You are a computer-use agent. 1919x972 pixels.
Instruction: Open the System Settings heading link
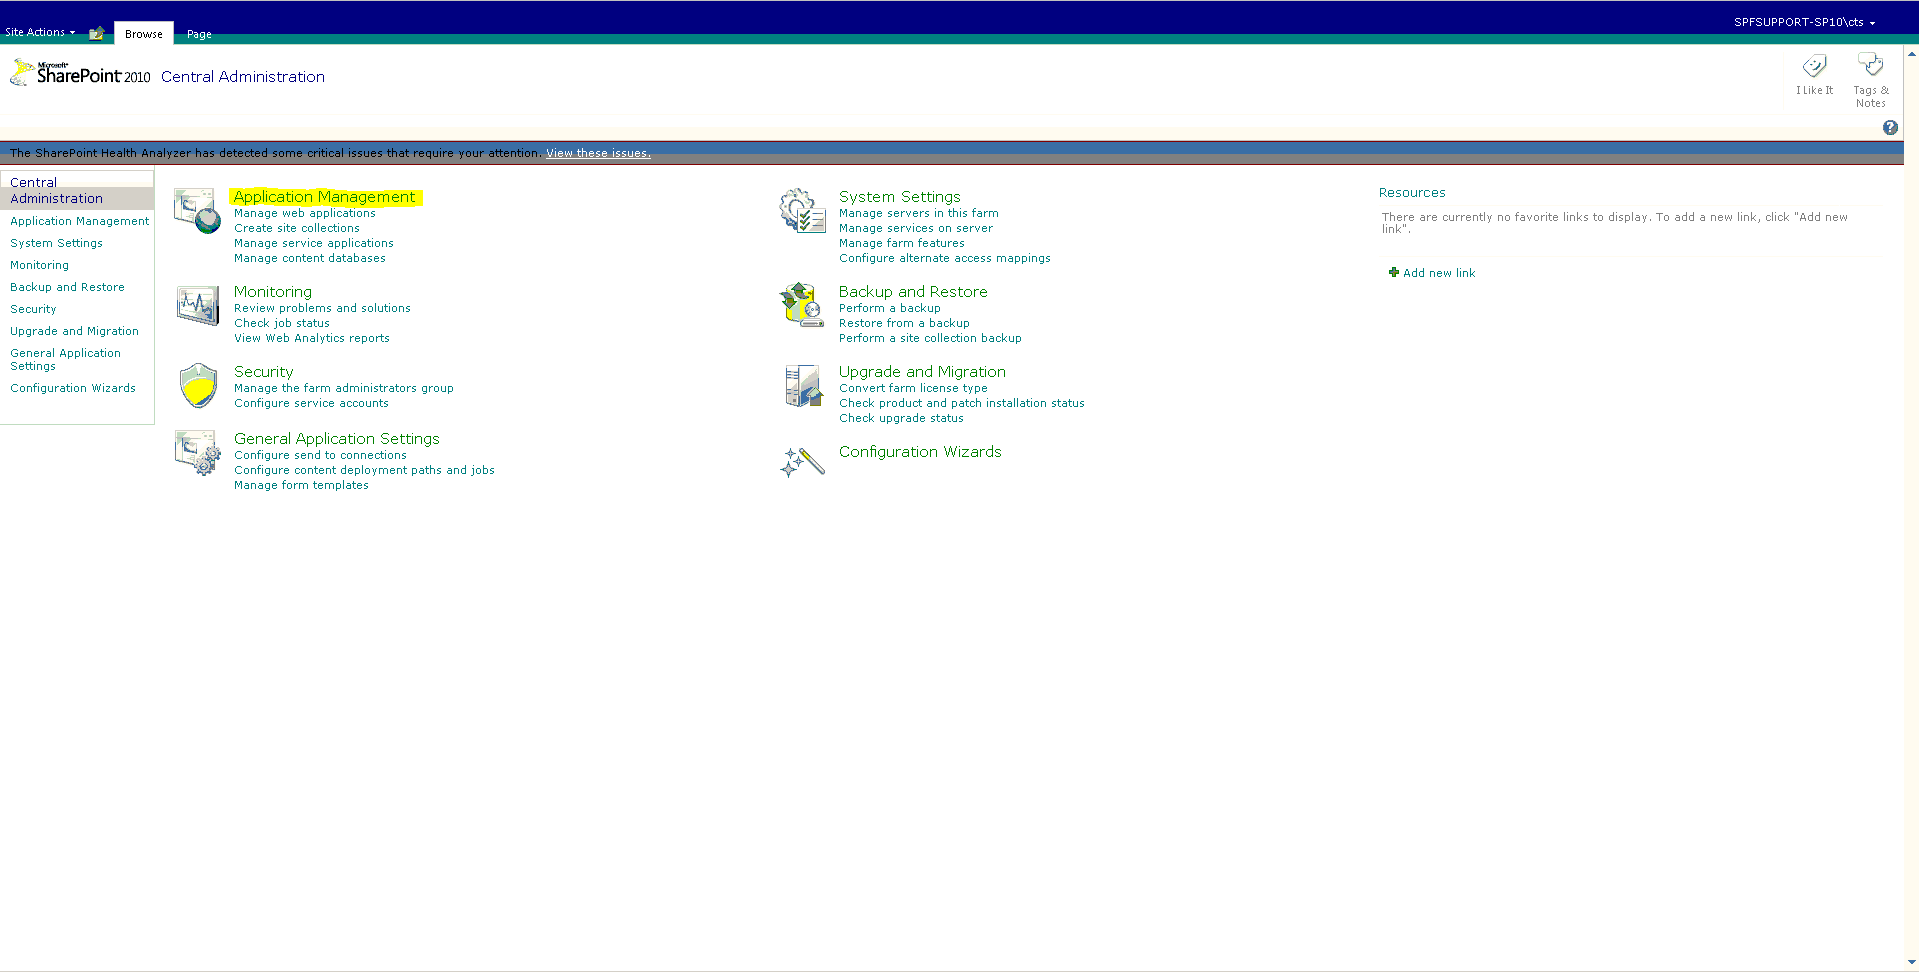pyautogui.click(x=900, y=197)
